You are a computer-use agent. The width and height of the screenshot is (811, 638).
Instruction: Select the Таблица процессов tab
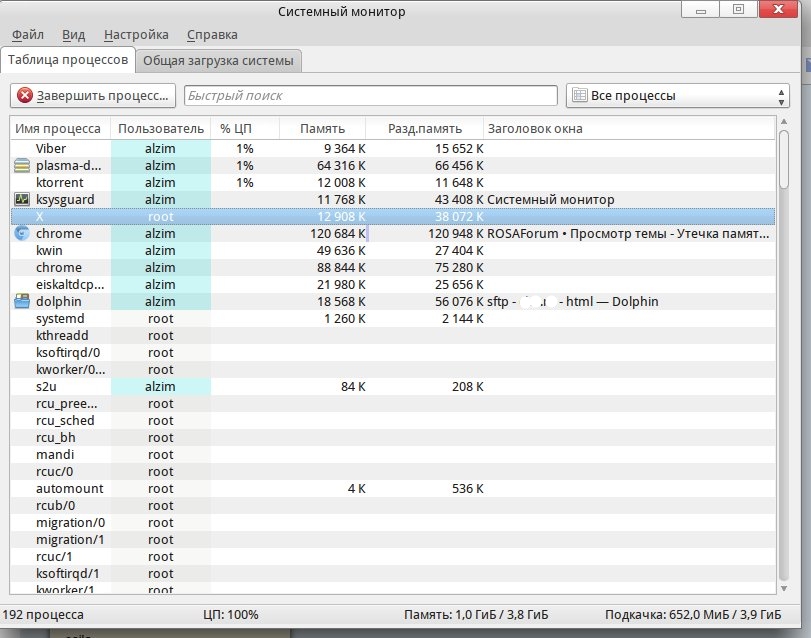[68, 61]
